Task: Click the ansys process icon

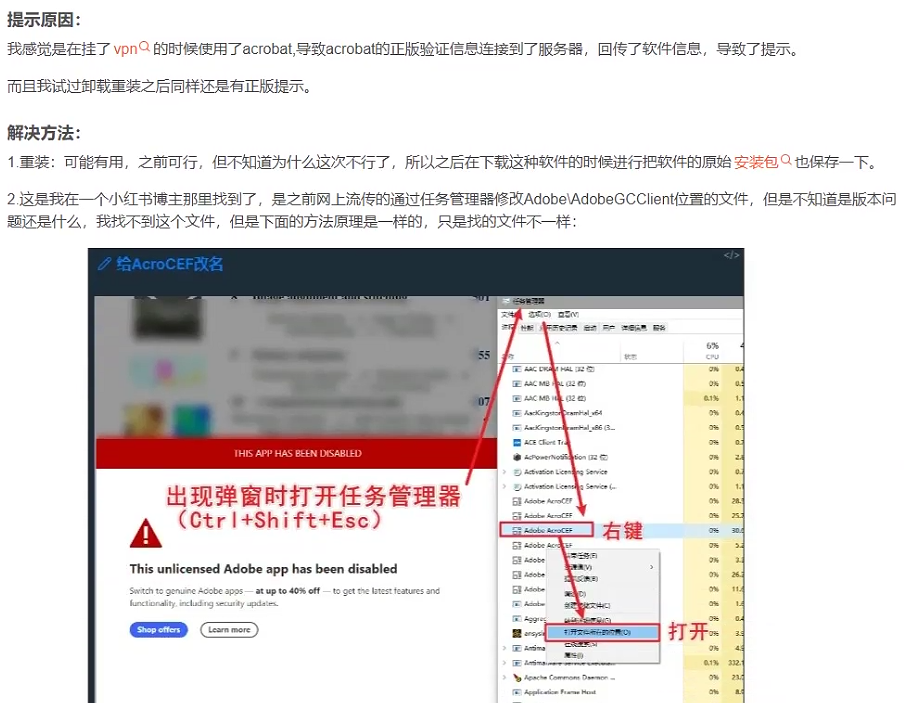Action: (517, 633)
